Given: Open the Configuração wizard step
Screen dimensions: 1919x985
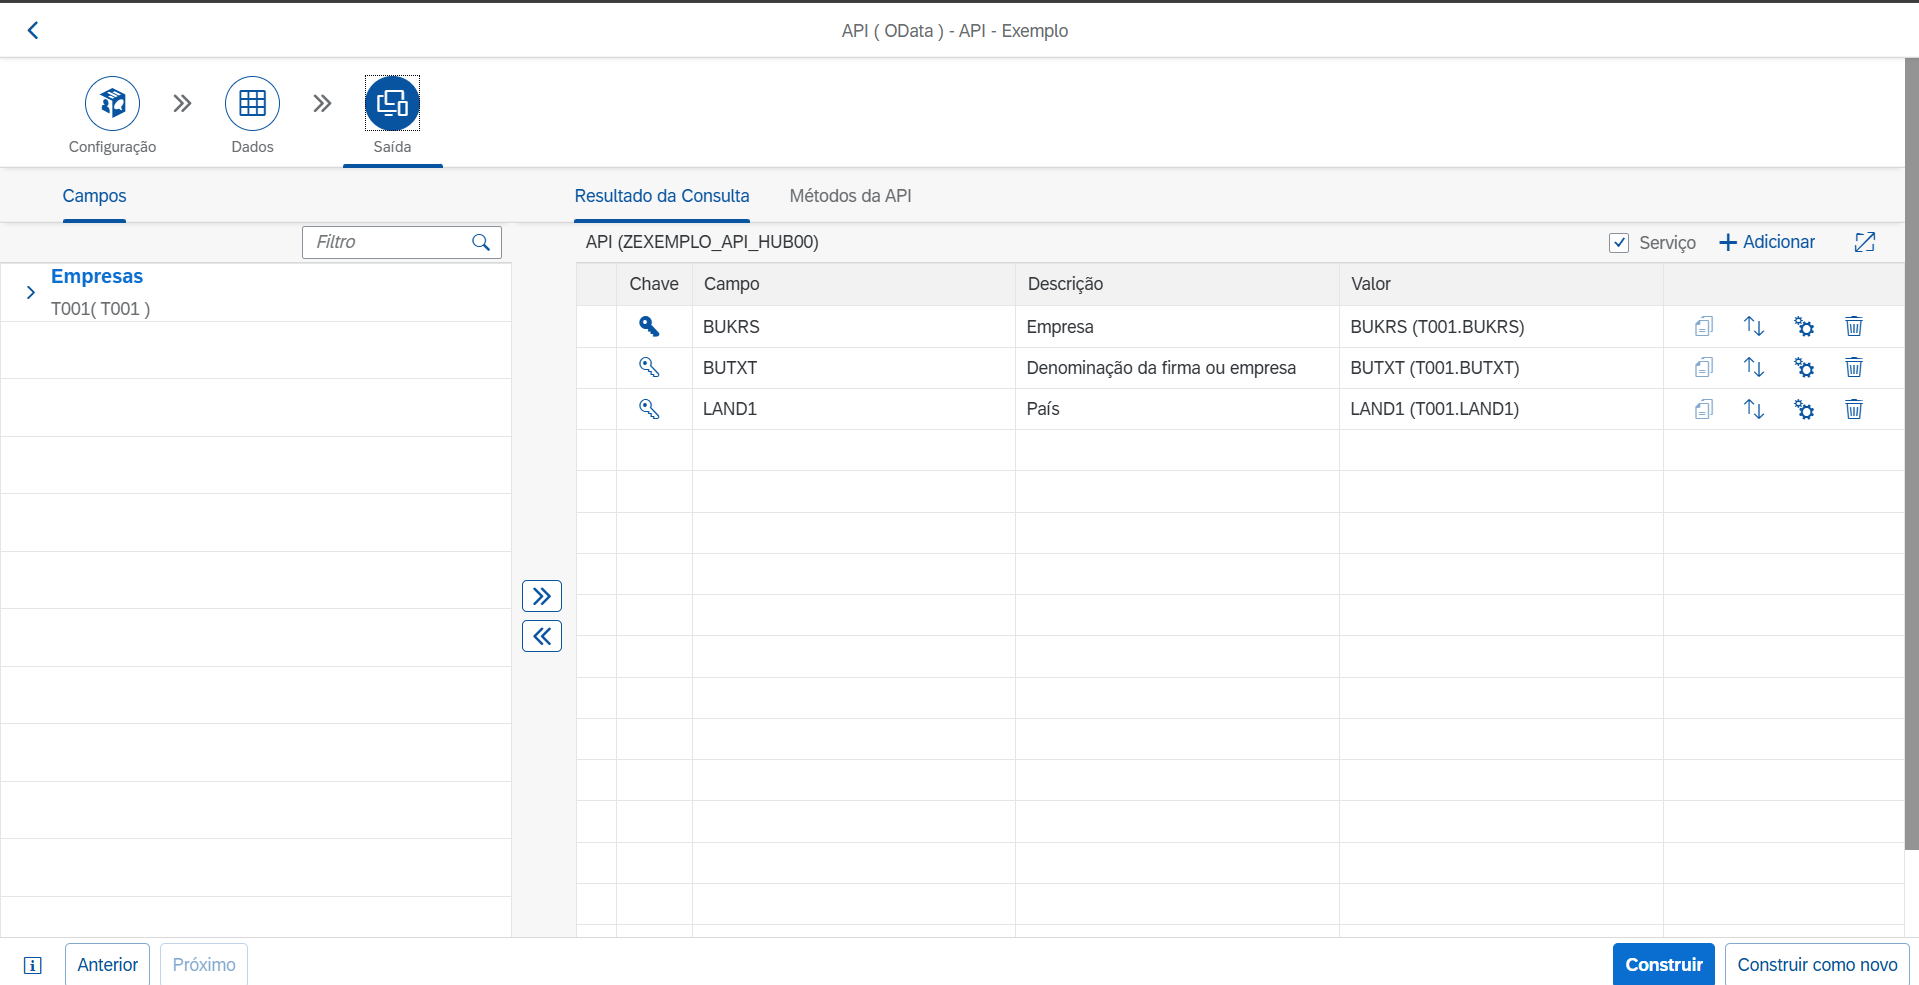Looking at the screenshot, I should 112,104.
